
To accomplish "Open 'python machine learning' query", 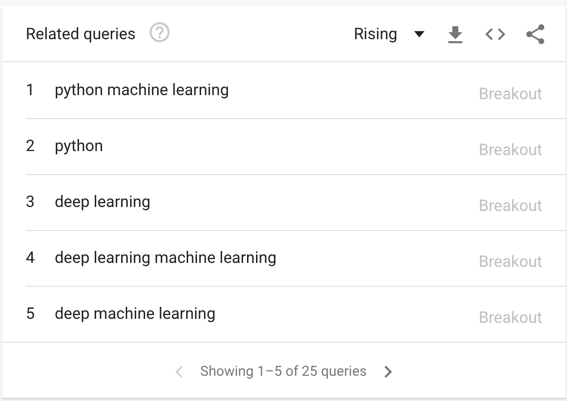I will click(142, 90).
